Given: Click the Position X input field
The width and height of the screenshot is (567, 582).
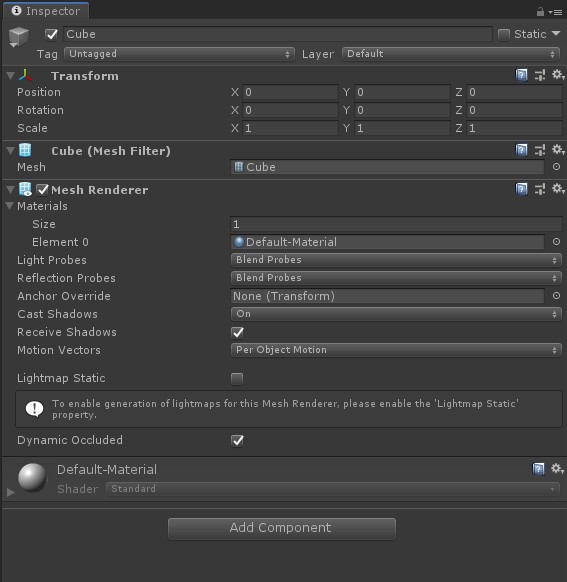Looking at the screenshot, I should (290, 92).
